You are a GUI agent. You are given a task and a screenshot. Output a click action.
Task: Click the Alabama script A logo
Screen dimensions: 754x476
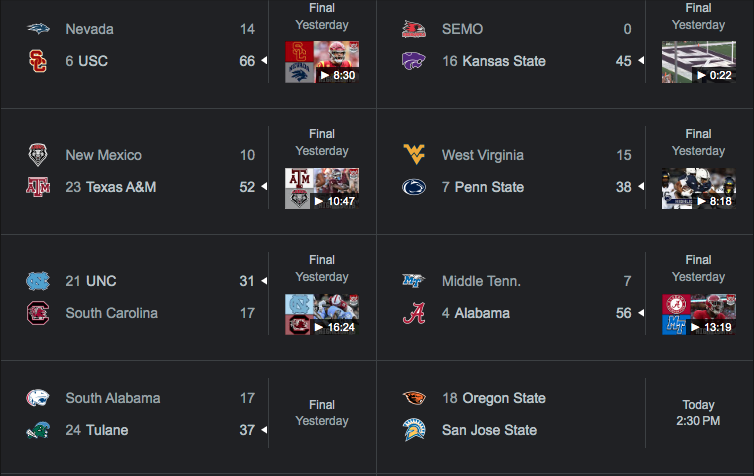click(414, 313)
